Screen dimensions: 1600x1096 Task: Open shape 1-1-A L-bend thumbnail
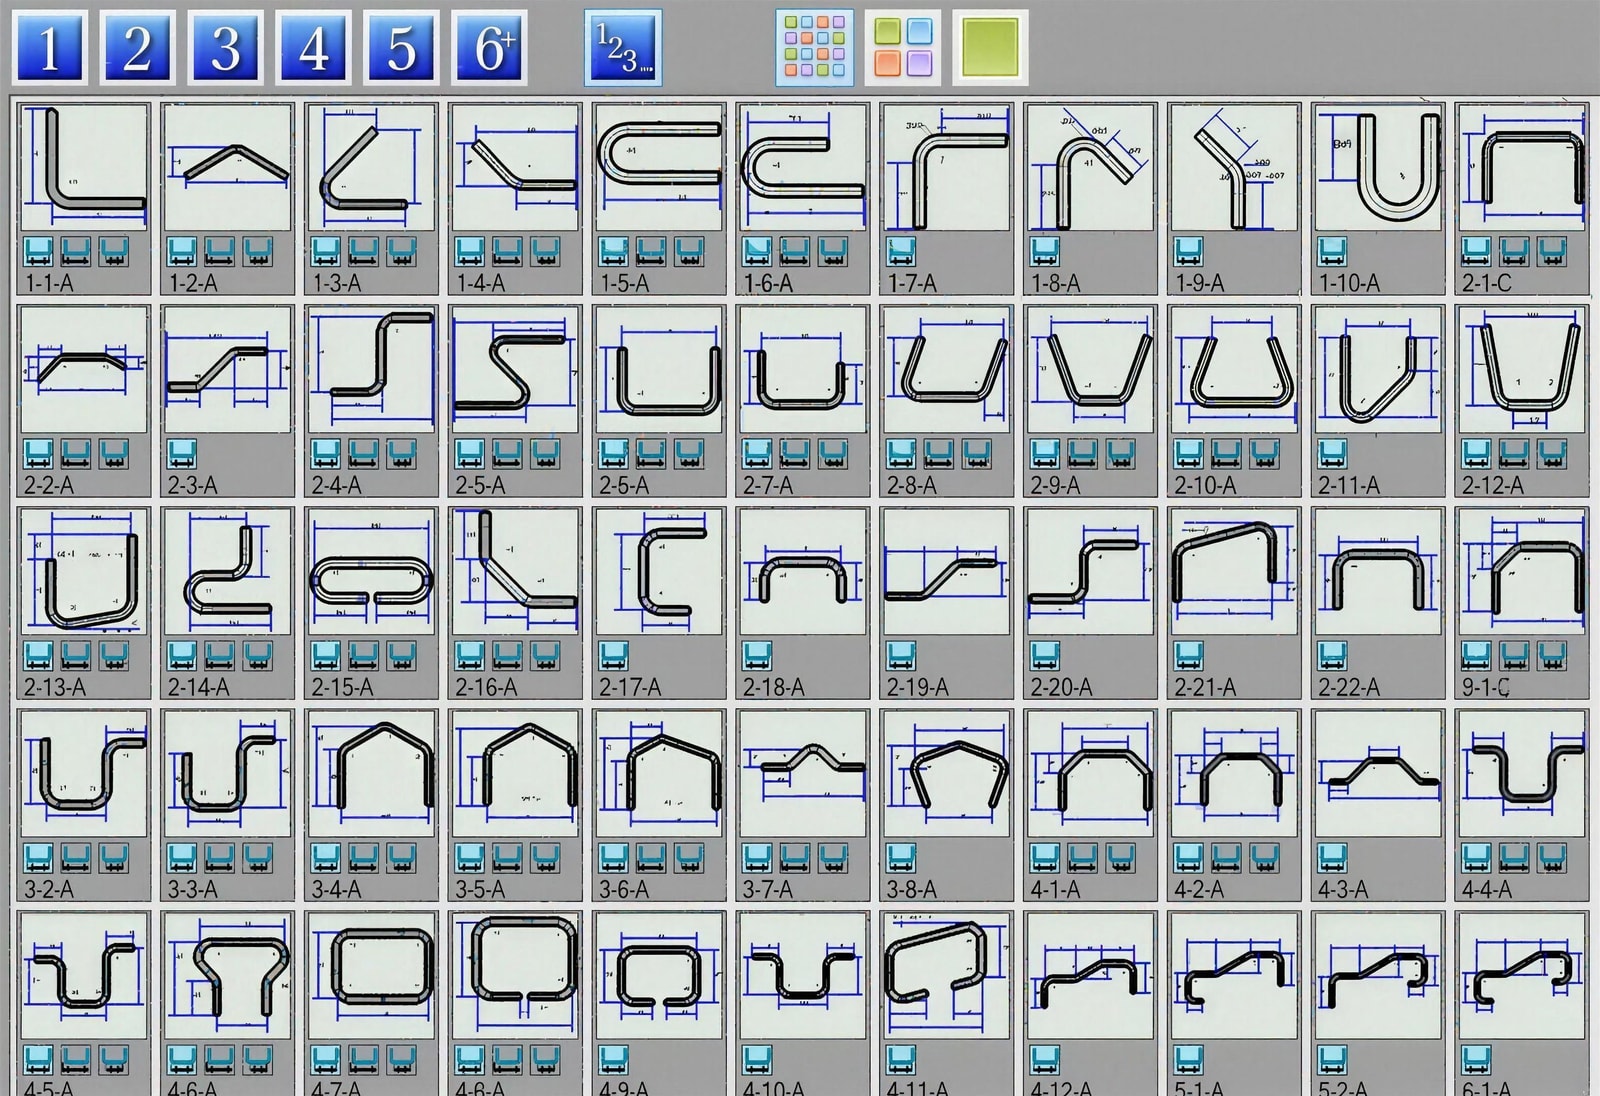(x=84, y=168)
